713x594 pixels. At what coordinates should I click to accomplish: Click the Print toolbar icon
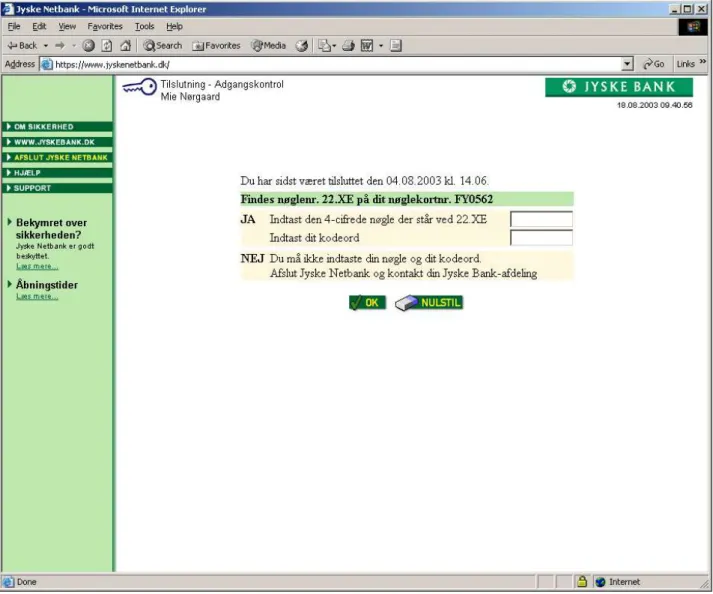348,45
